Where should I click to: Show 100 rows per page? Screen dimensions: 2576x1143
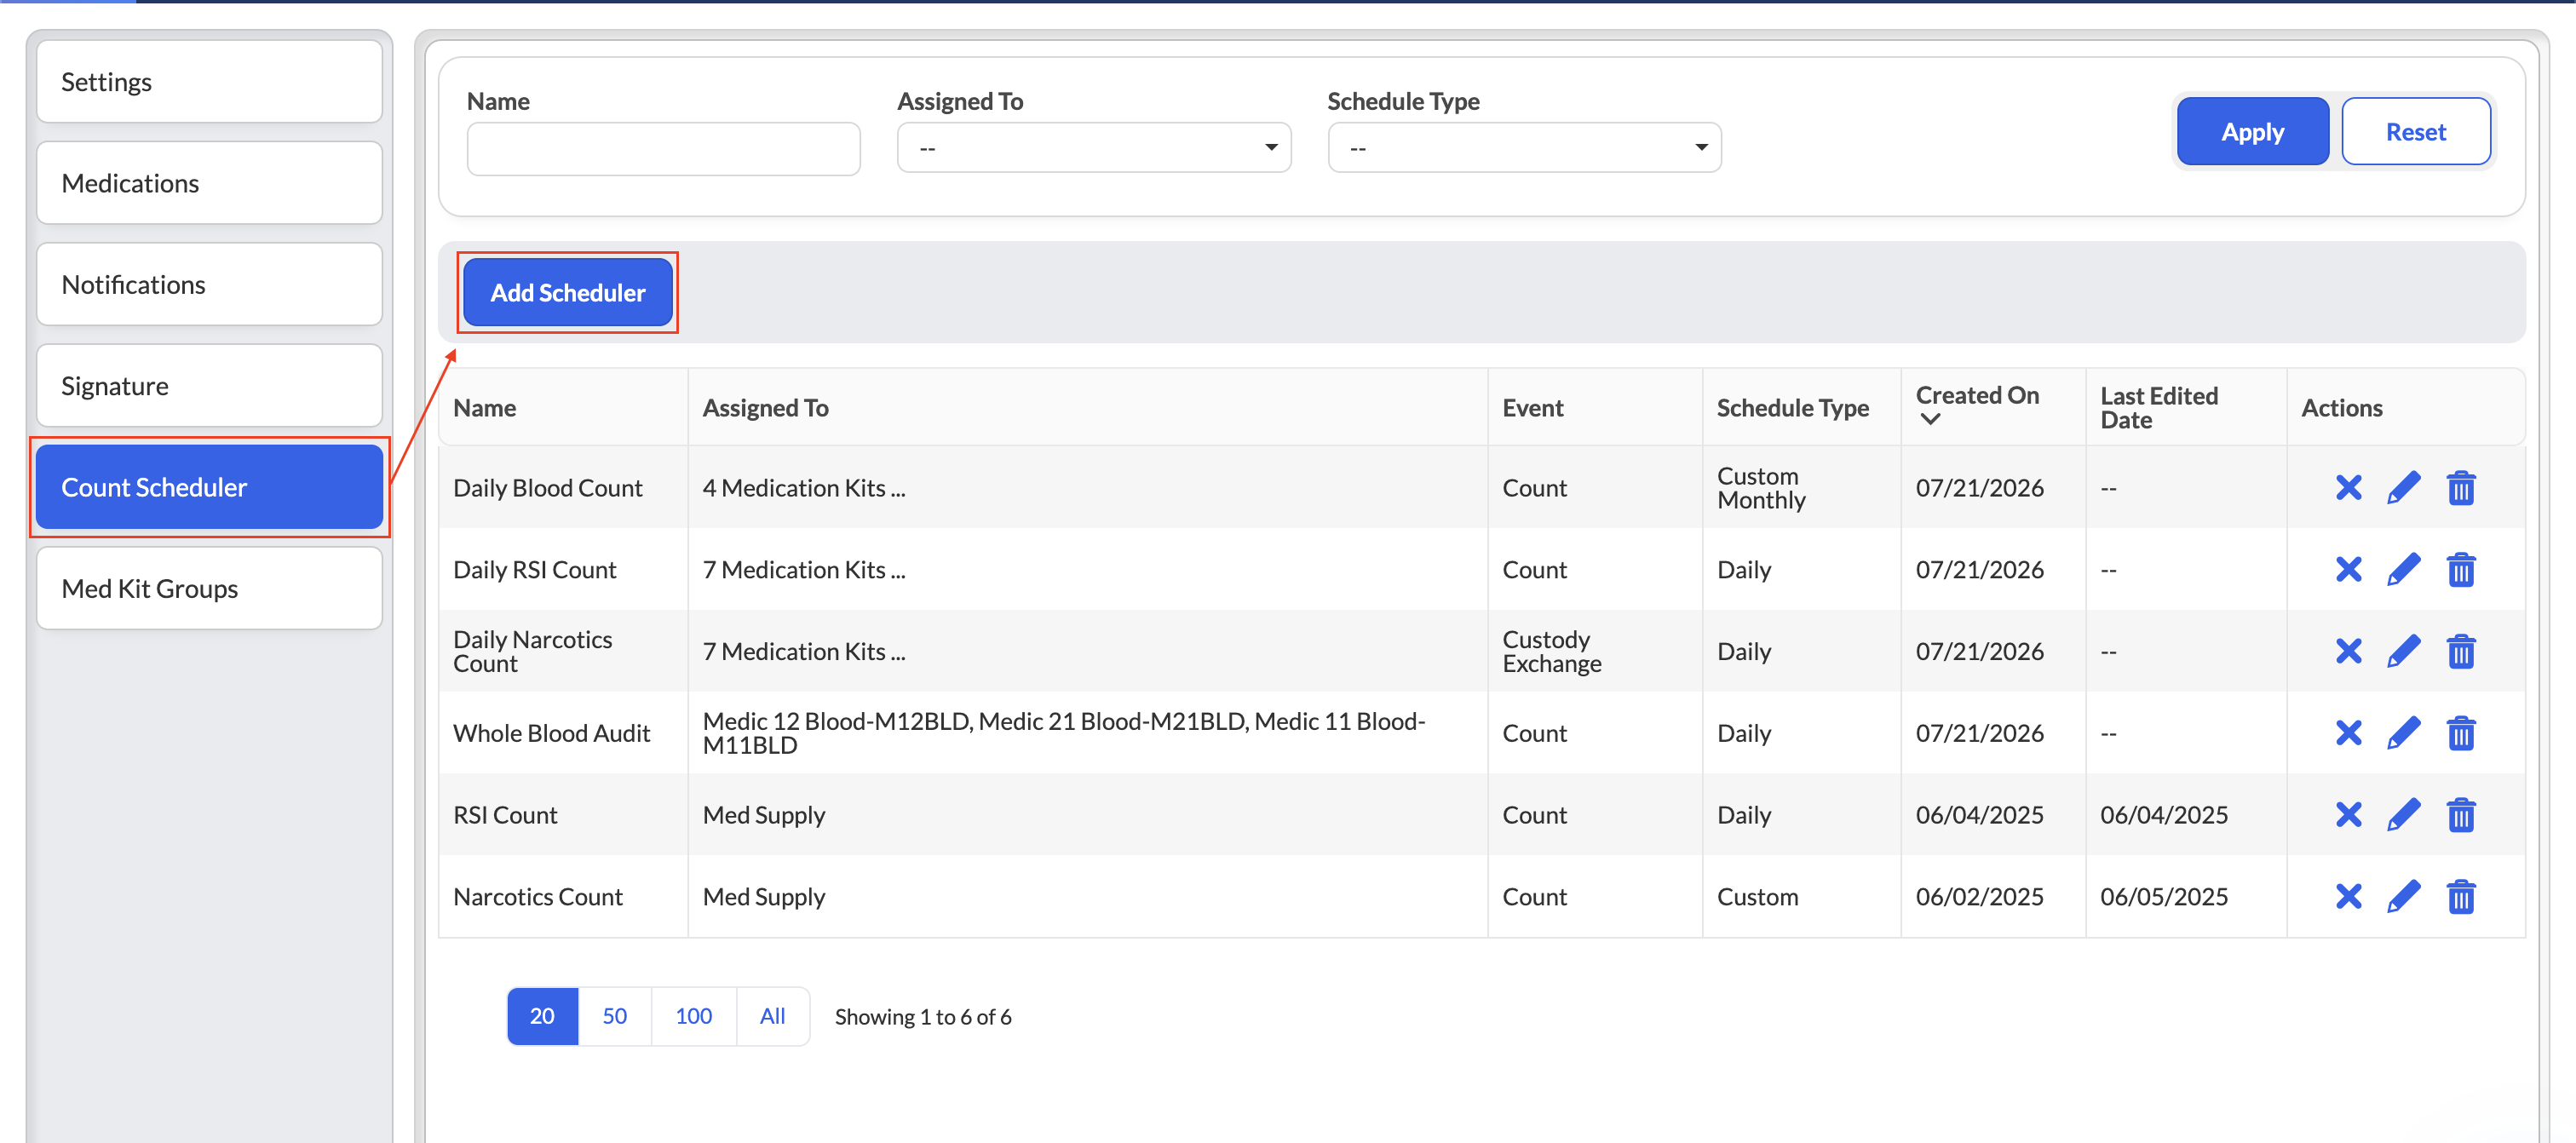[693, 1017]
